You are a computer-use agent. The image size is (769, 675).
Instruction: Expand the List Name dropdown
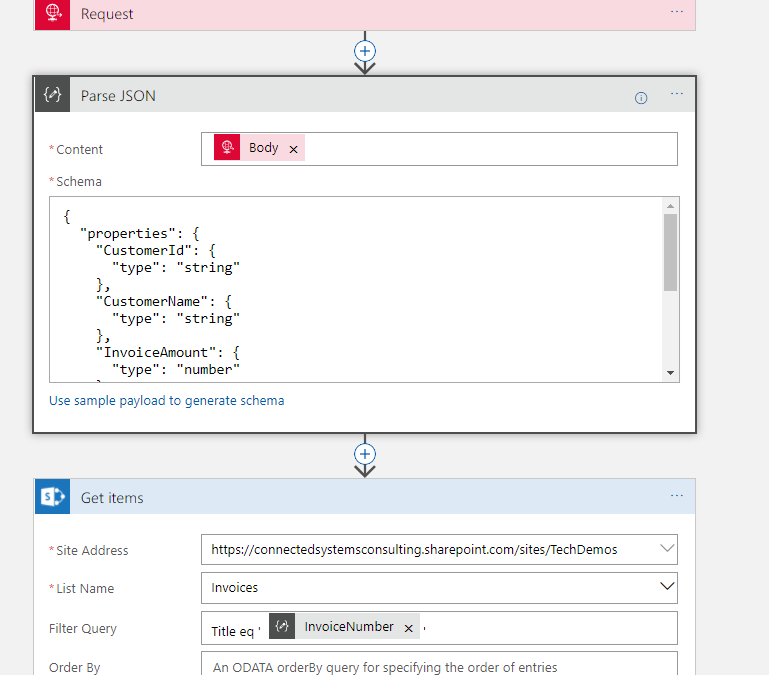(x=666, y=586)
